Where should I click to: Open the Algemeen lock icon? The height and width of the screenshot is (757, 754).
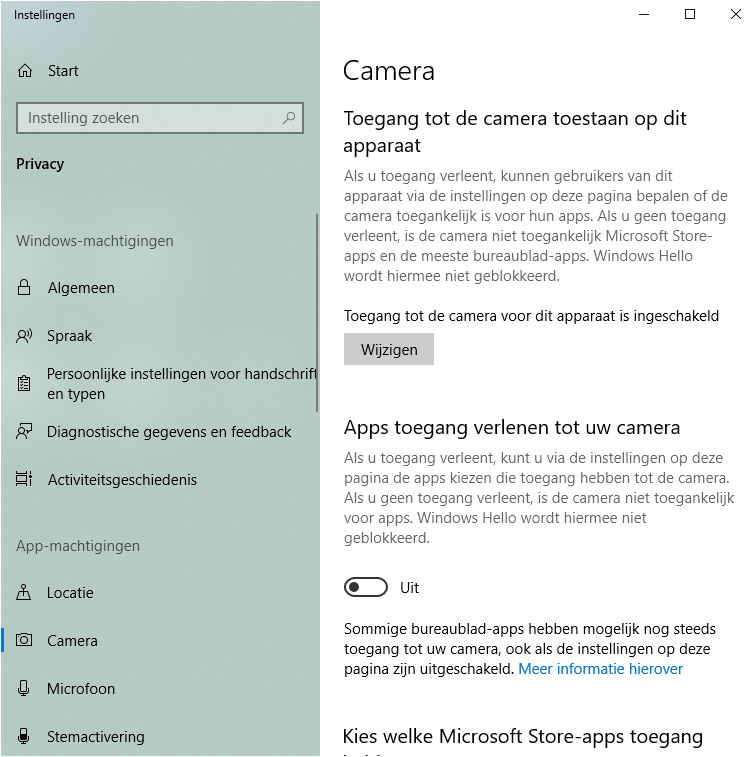tap(24, 287)
